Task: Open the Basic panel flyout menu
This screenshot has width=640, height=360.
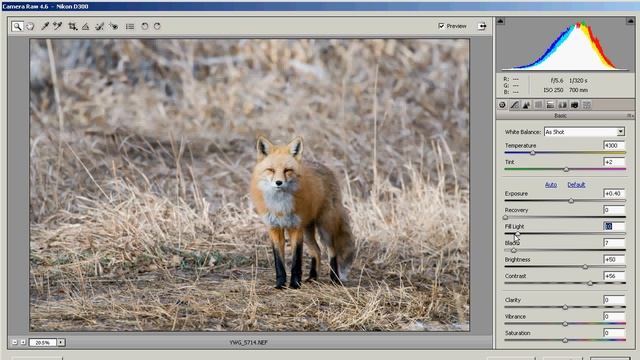Action: point(630,116)
